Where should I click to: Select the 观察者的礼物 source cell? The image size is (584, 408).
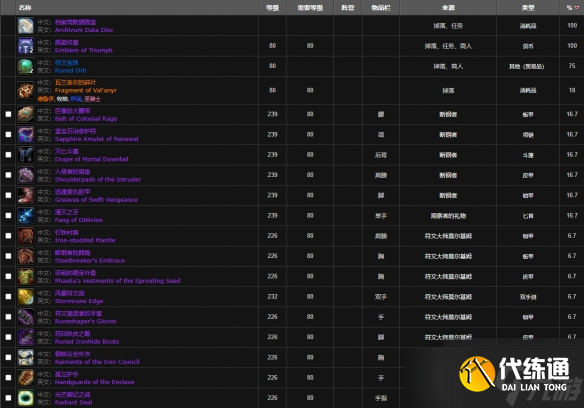tap(448, 216)
